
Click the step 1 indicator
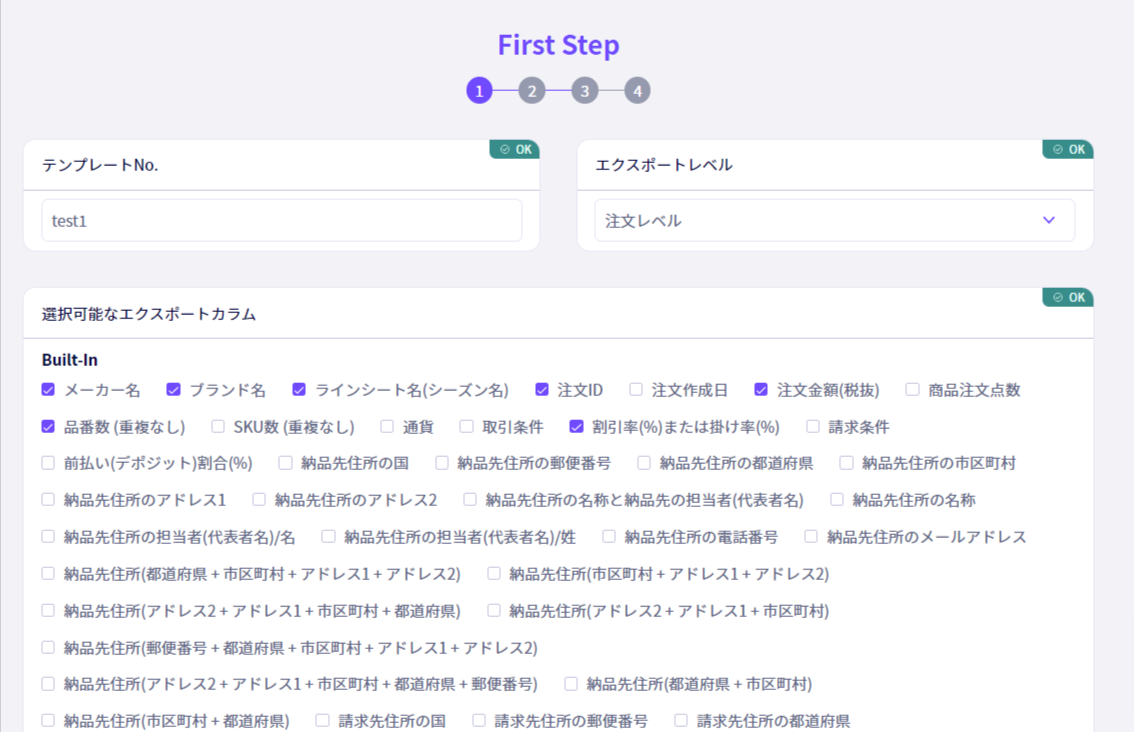click(479, 91)
